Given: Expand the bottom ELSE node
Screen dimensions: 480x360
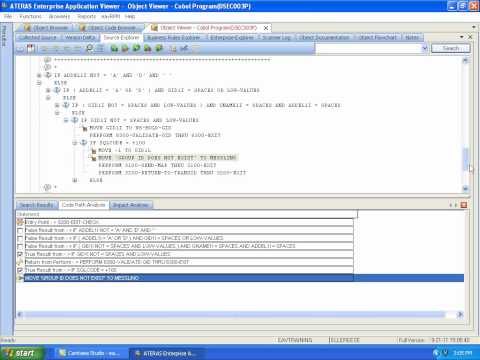Looking at the screenshot, I should coord(75,180).
